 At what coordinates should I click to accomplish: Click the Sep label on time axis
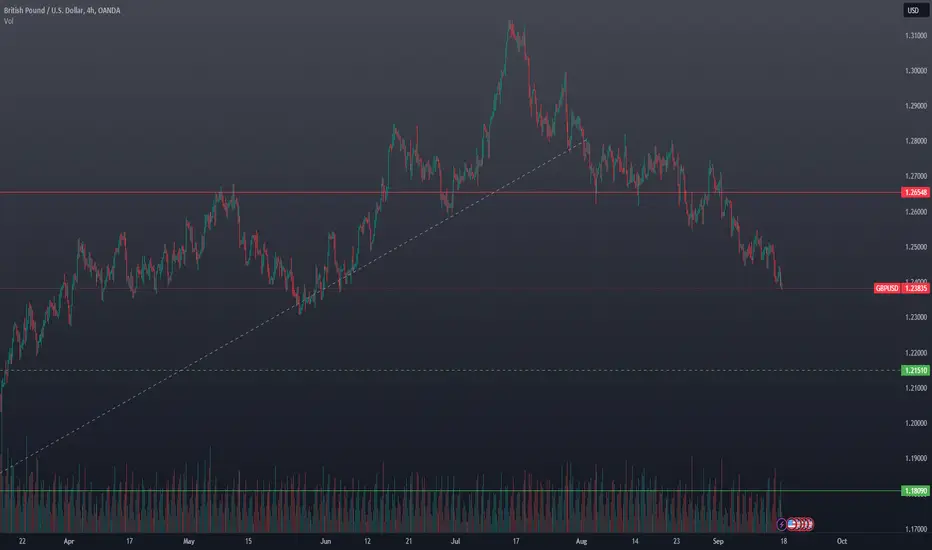(718, 541)
